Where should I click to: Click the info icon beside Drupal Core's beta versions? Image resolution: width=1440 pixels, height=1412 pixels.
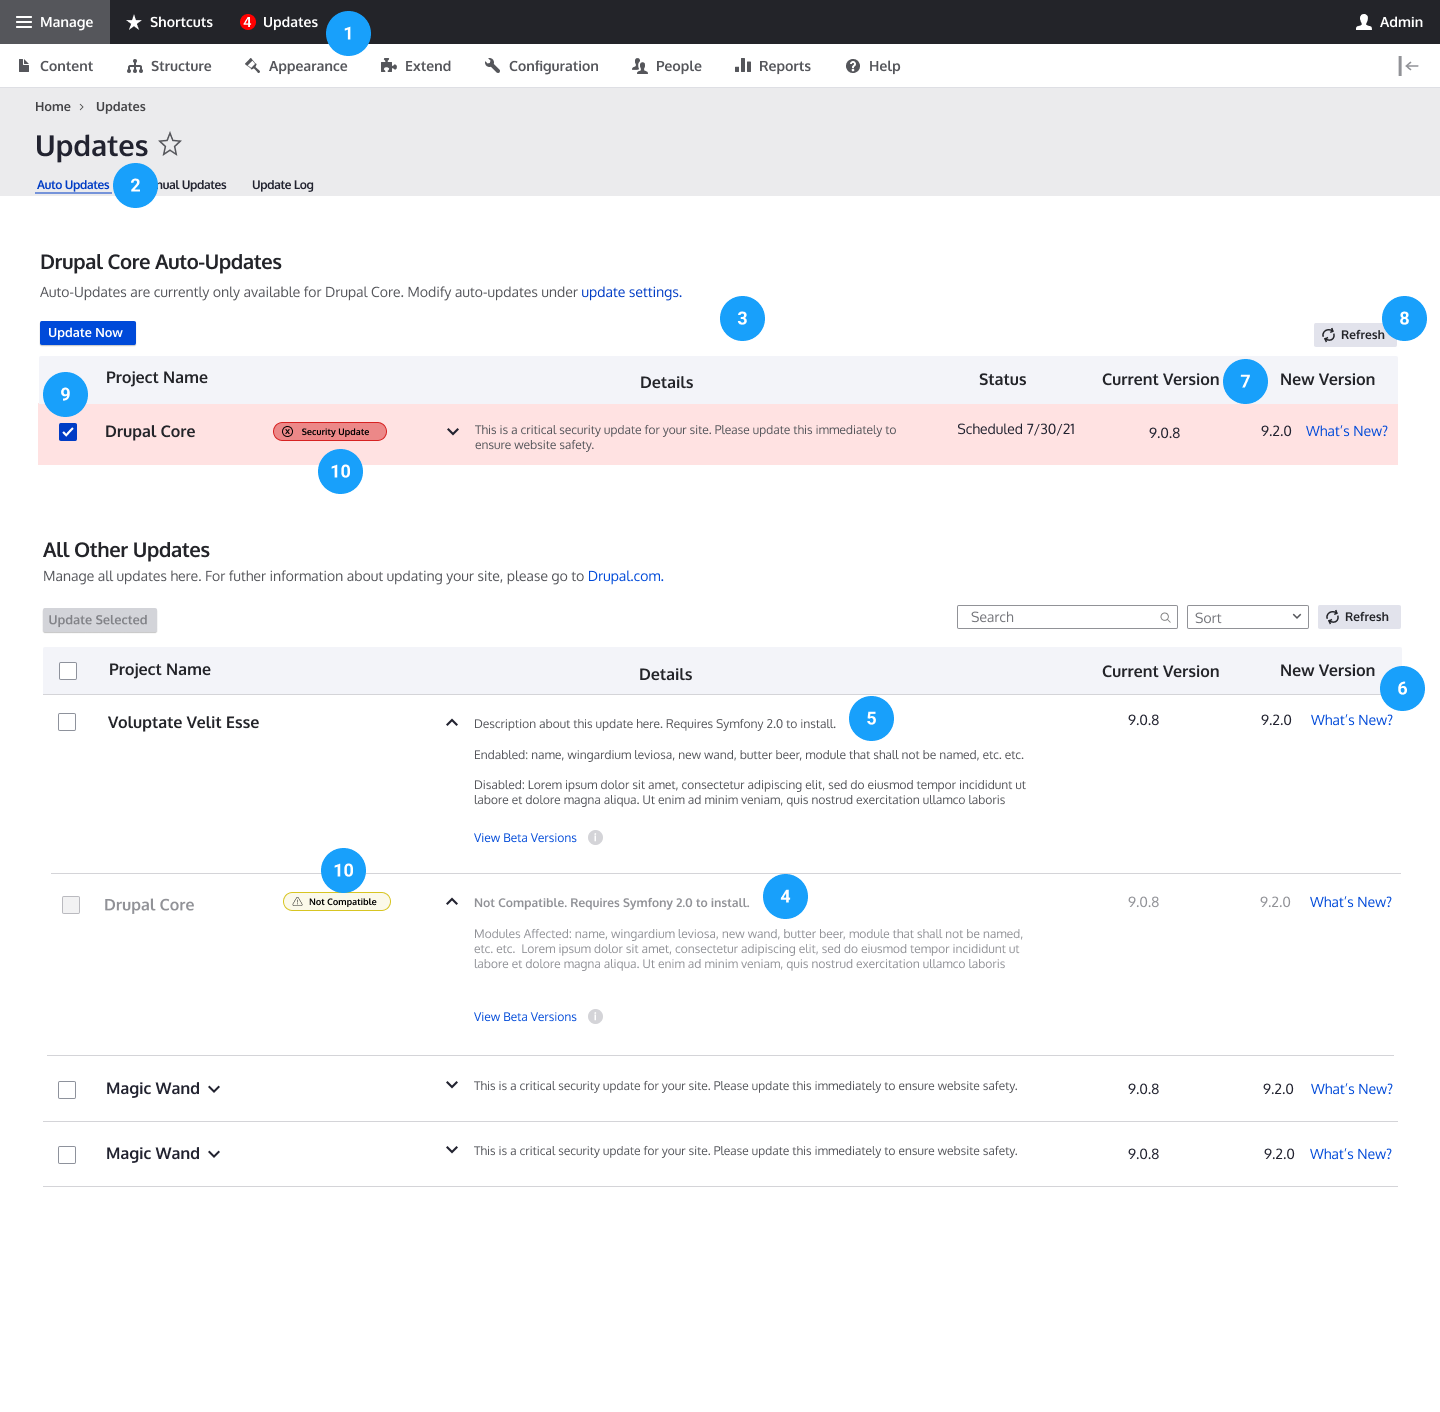pyautogui.click(x=596, y=1017)
